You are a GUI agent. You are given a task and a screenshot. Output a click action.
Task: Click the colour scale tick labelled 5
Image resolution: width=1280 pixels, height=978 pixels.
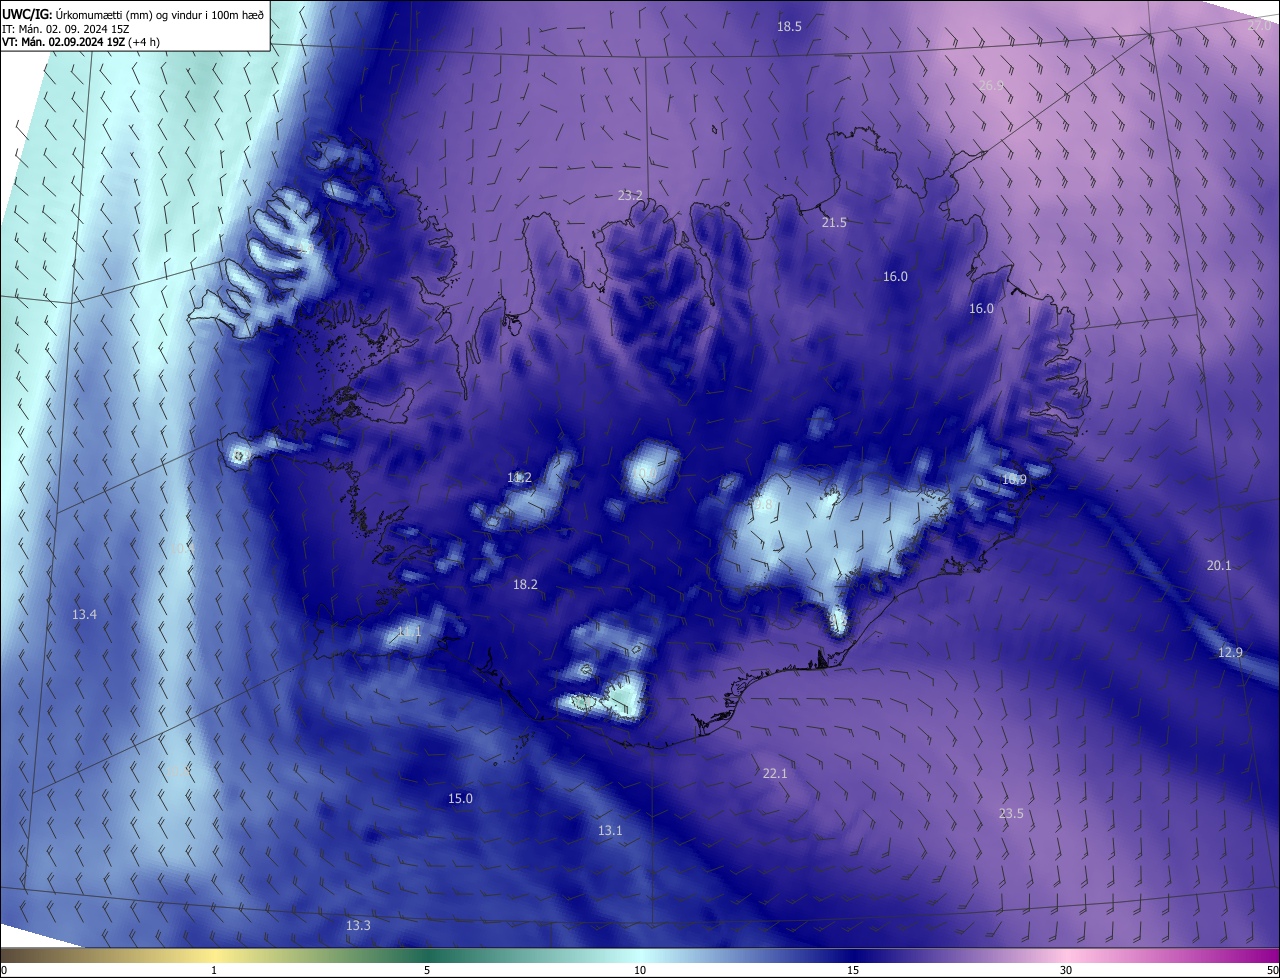click(x=427, y=970)
